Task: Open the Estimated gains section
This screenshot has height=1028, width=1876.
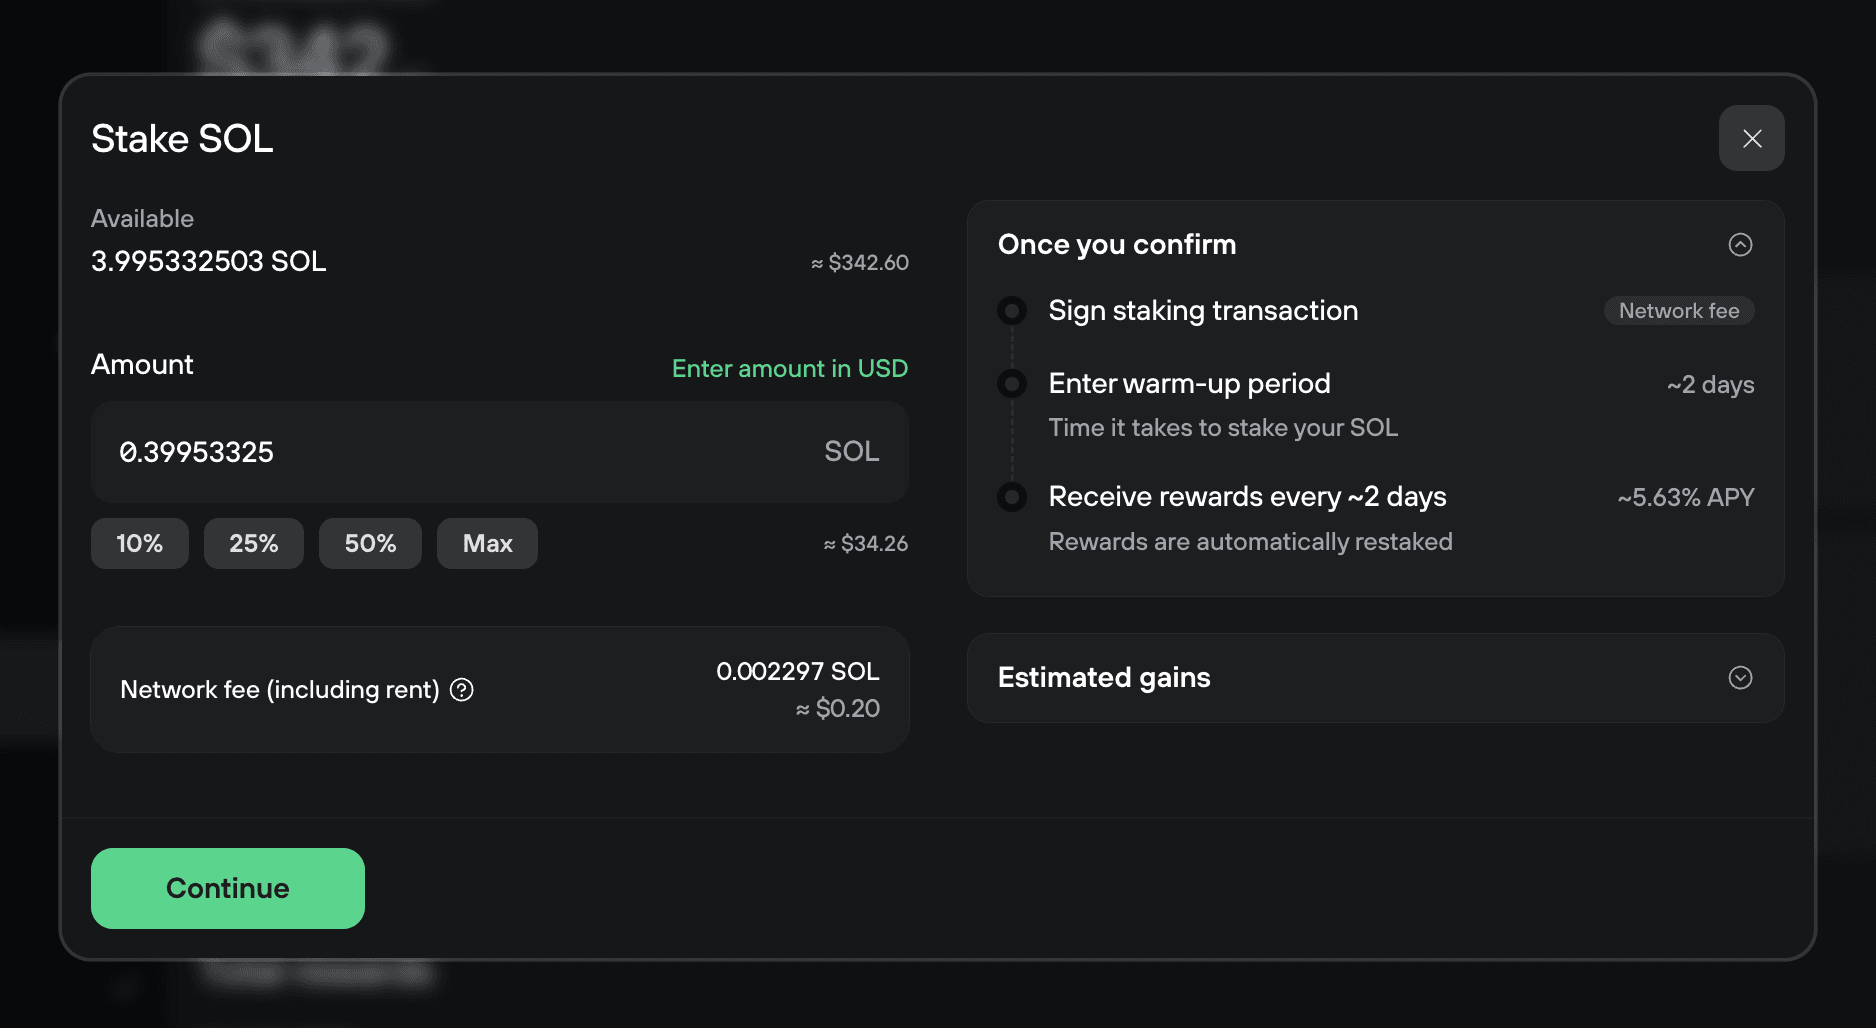Action: coord(1740,678)
